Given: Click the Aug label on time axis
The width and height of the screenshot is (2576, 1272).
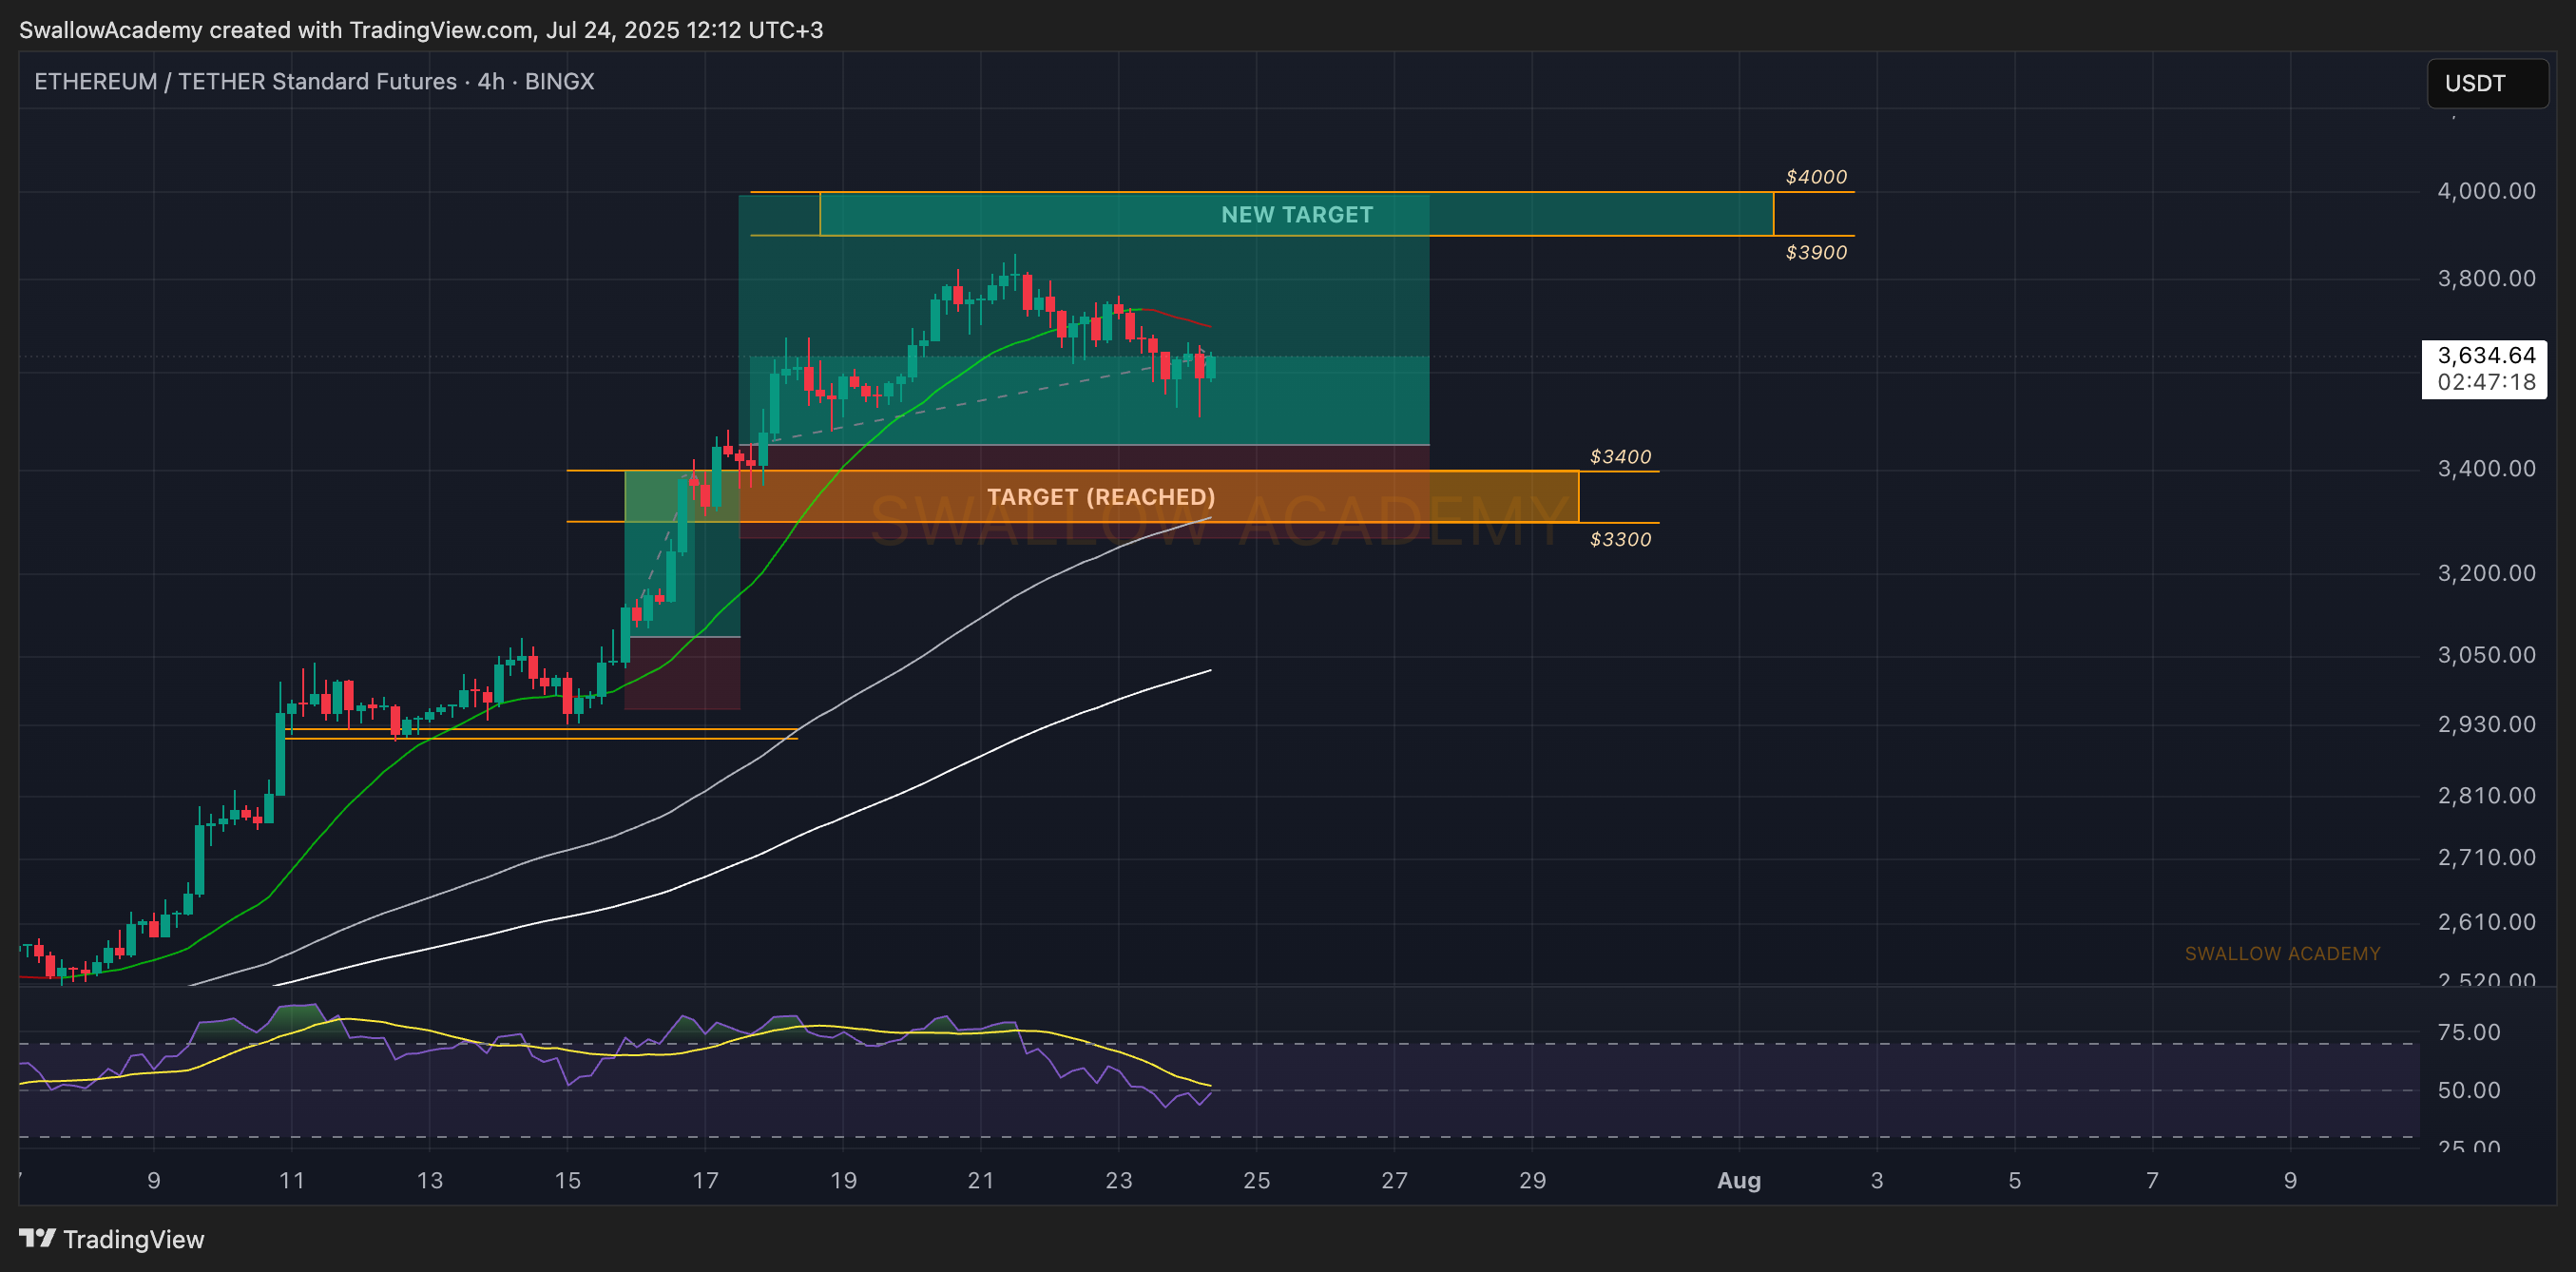Looking at the screenshot, I should (x=1739, y=1180).
